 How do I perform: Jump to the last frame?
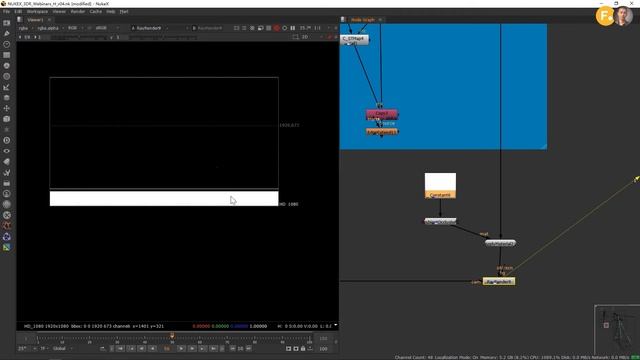(x=213, y=349)
